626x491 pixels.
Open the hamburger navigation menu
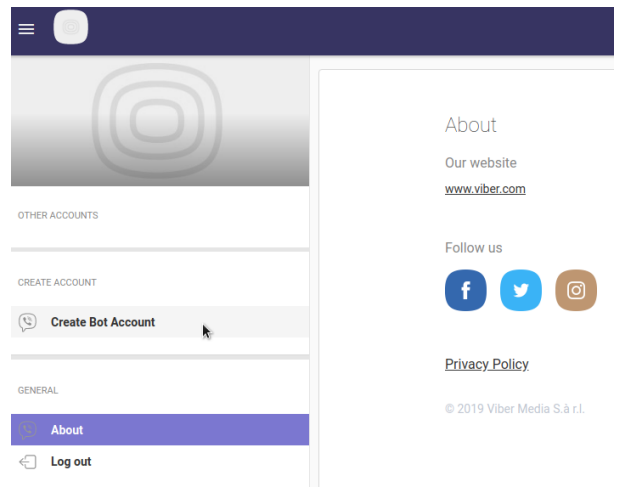(27, 29)
